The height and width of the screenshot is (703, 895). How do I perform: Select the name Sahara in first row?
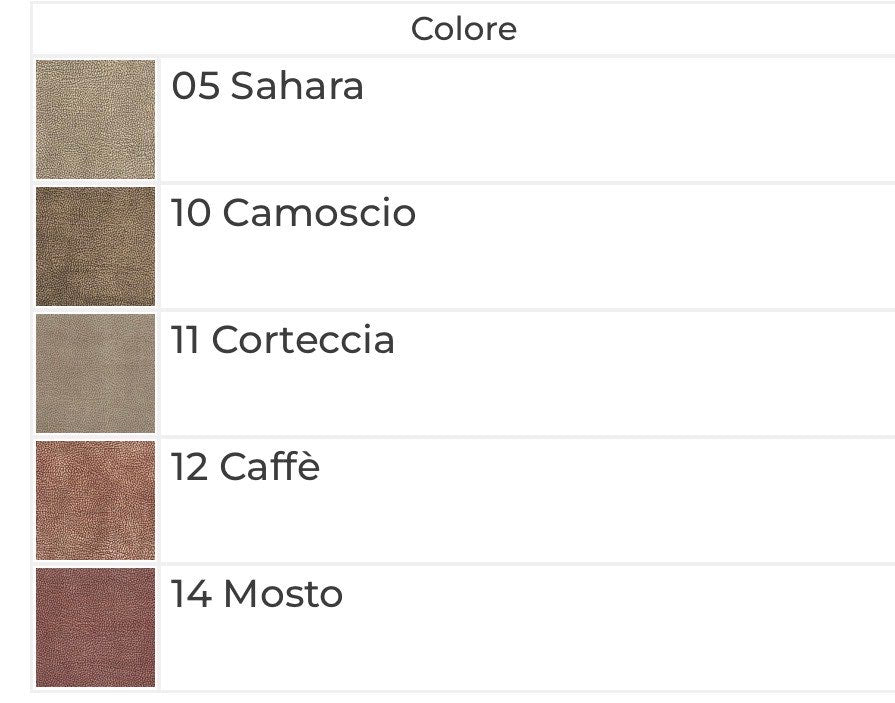pyautogui.click(x=297, y=86)
